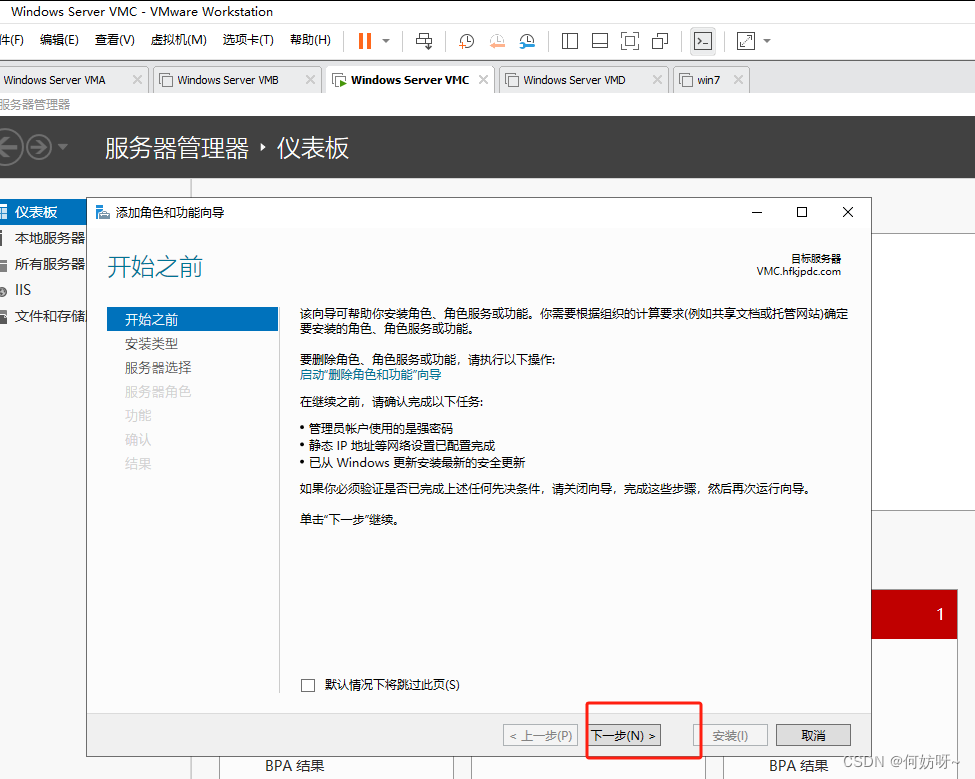The height and width of the screenshot is (779, 975).
Task: Expand the stretch guest dropdown arrow
Action: click(x=767, y=41)
